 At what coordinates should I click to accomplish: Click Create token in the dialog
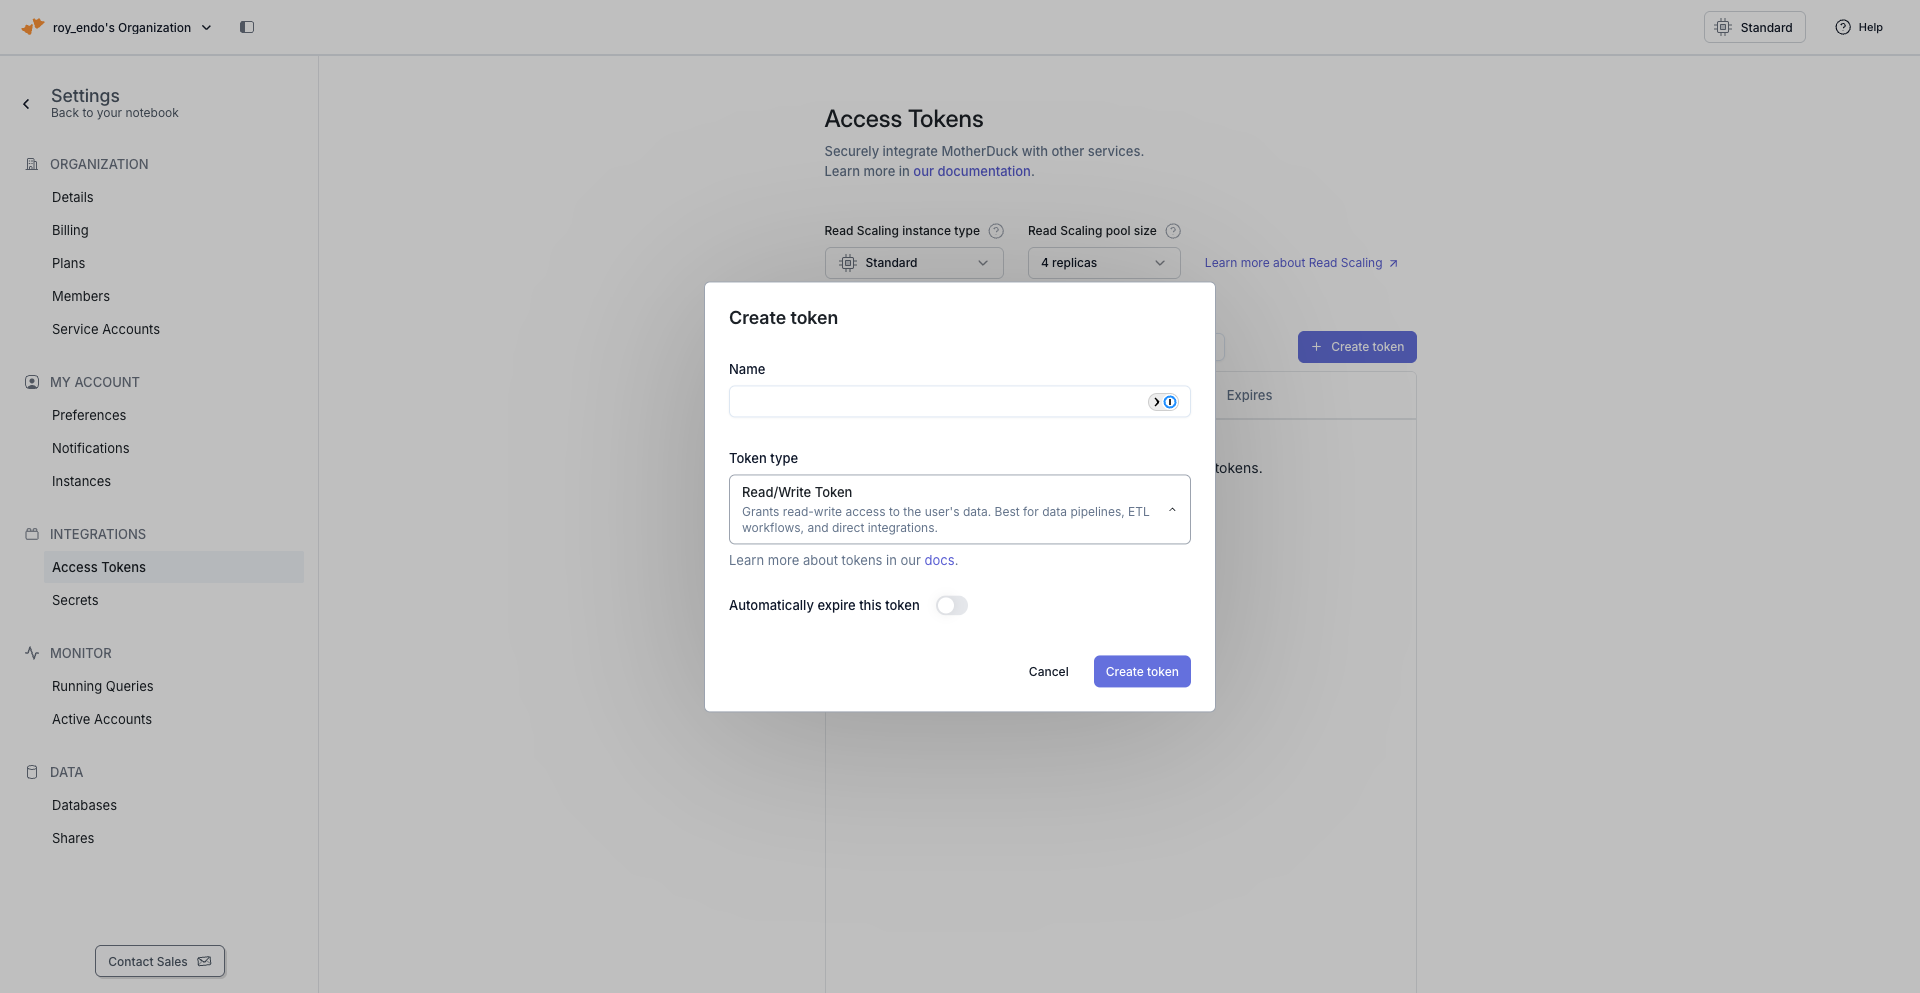[x=1141, y=671]
